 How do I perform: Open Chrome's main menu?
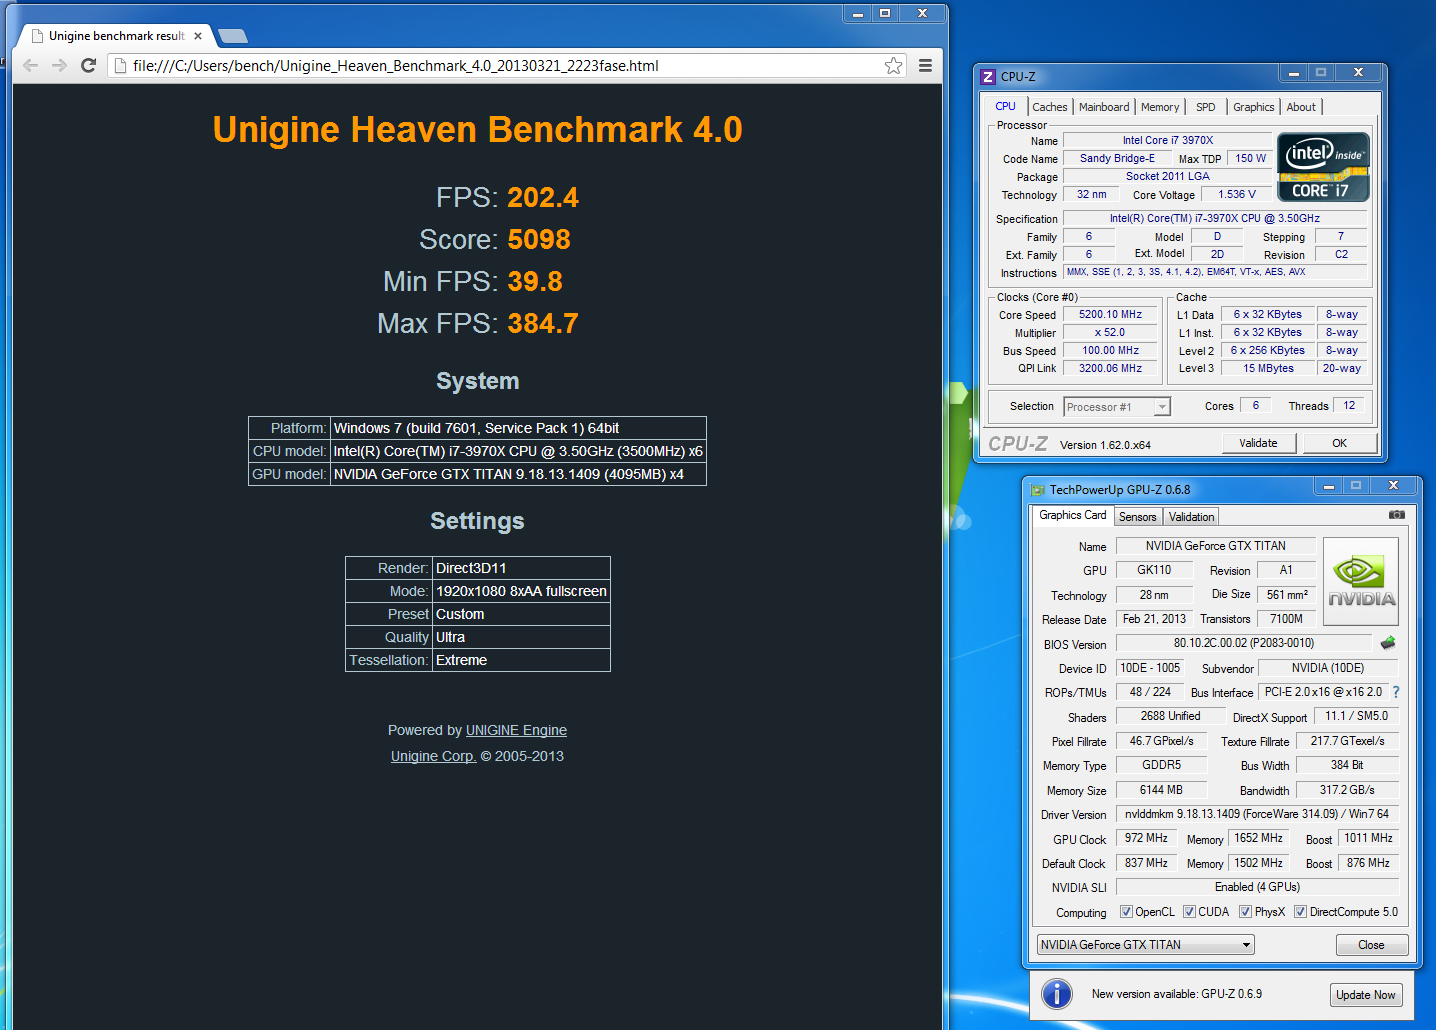point(925,65)
